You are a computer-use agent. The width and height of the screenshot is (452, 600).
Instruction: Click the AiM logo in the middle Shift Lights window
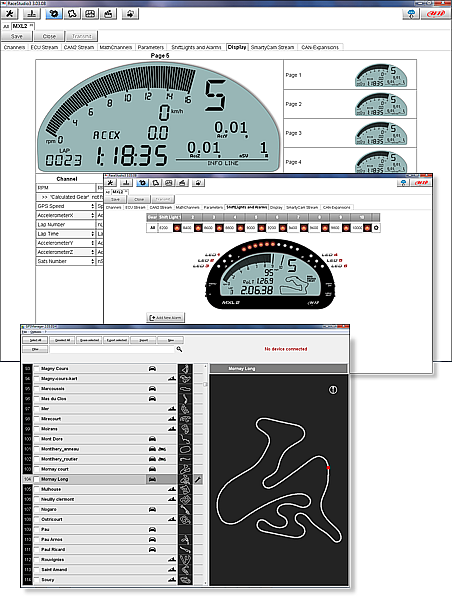click(x=421, y=183)
